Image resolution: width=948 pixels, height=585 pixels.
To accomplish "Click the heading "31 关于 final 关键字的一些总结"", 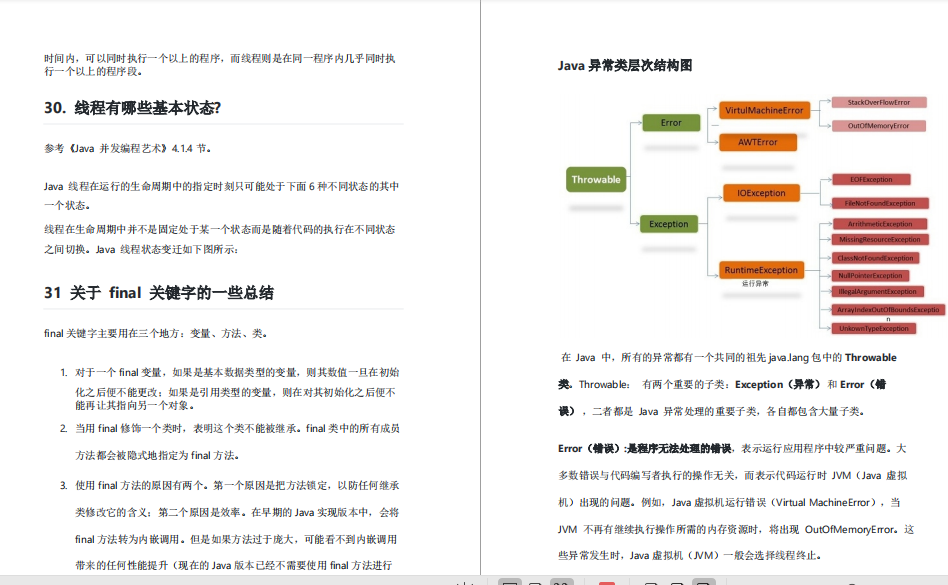I will pos(158,293).
